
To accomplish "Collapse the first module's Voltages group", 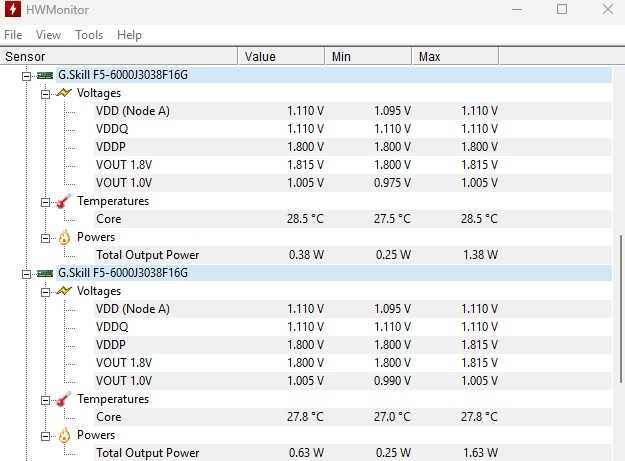I will (45, 94).
